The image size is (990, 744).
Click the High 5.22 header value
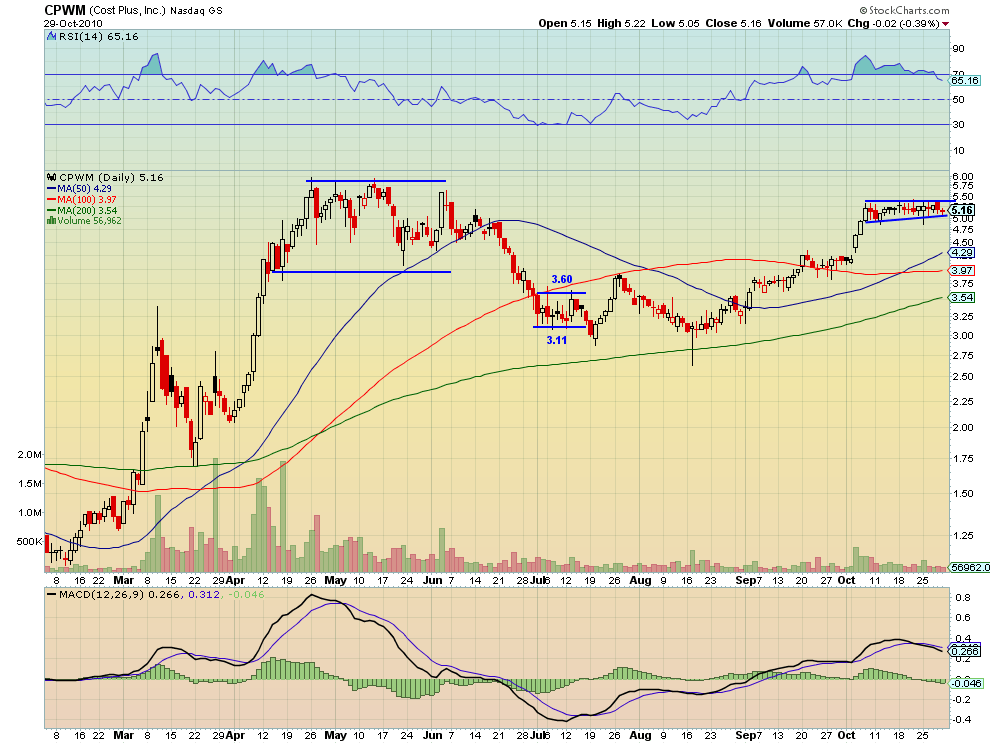pos(621,23)
